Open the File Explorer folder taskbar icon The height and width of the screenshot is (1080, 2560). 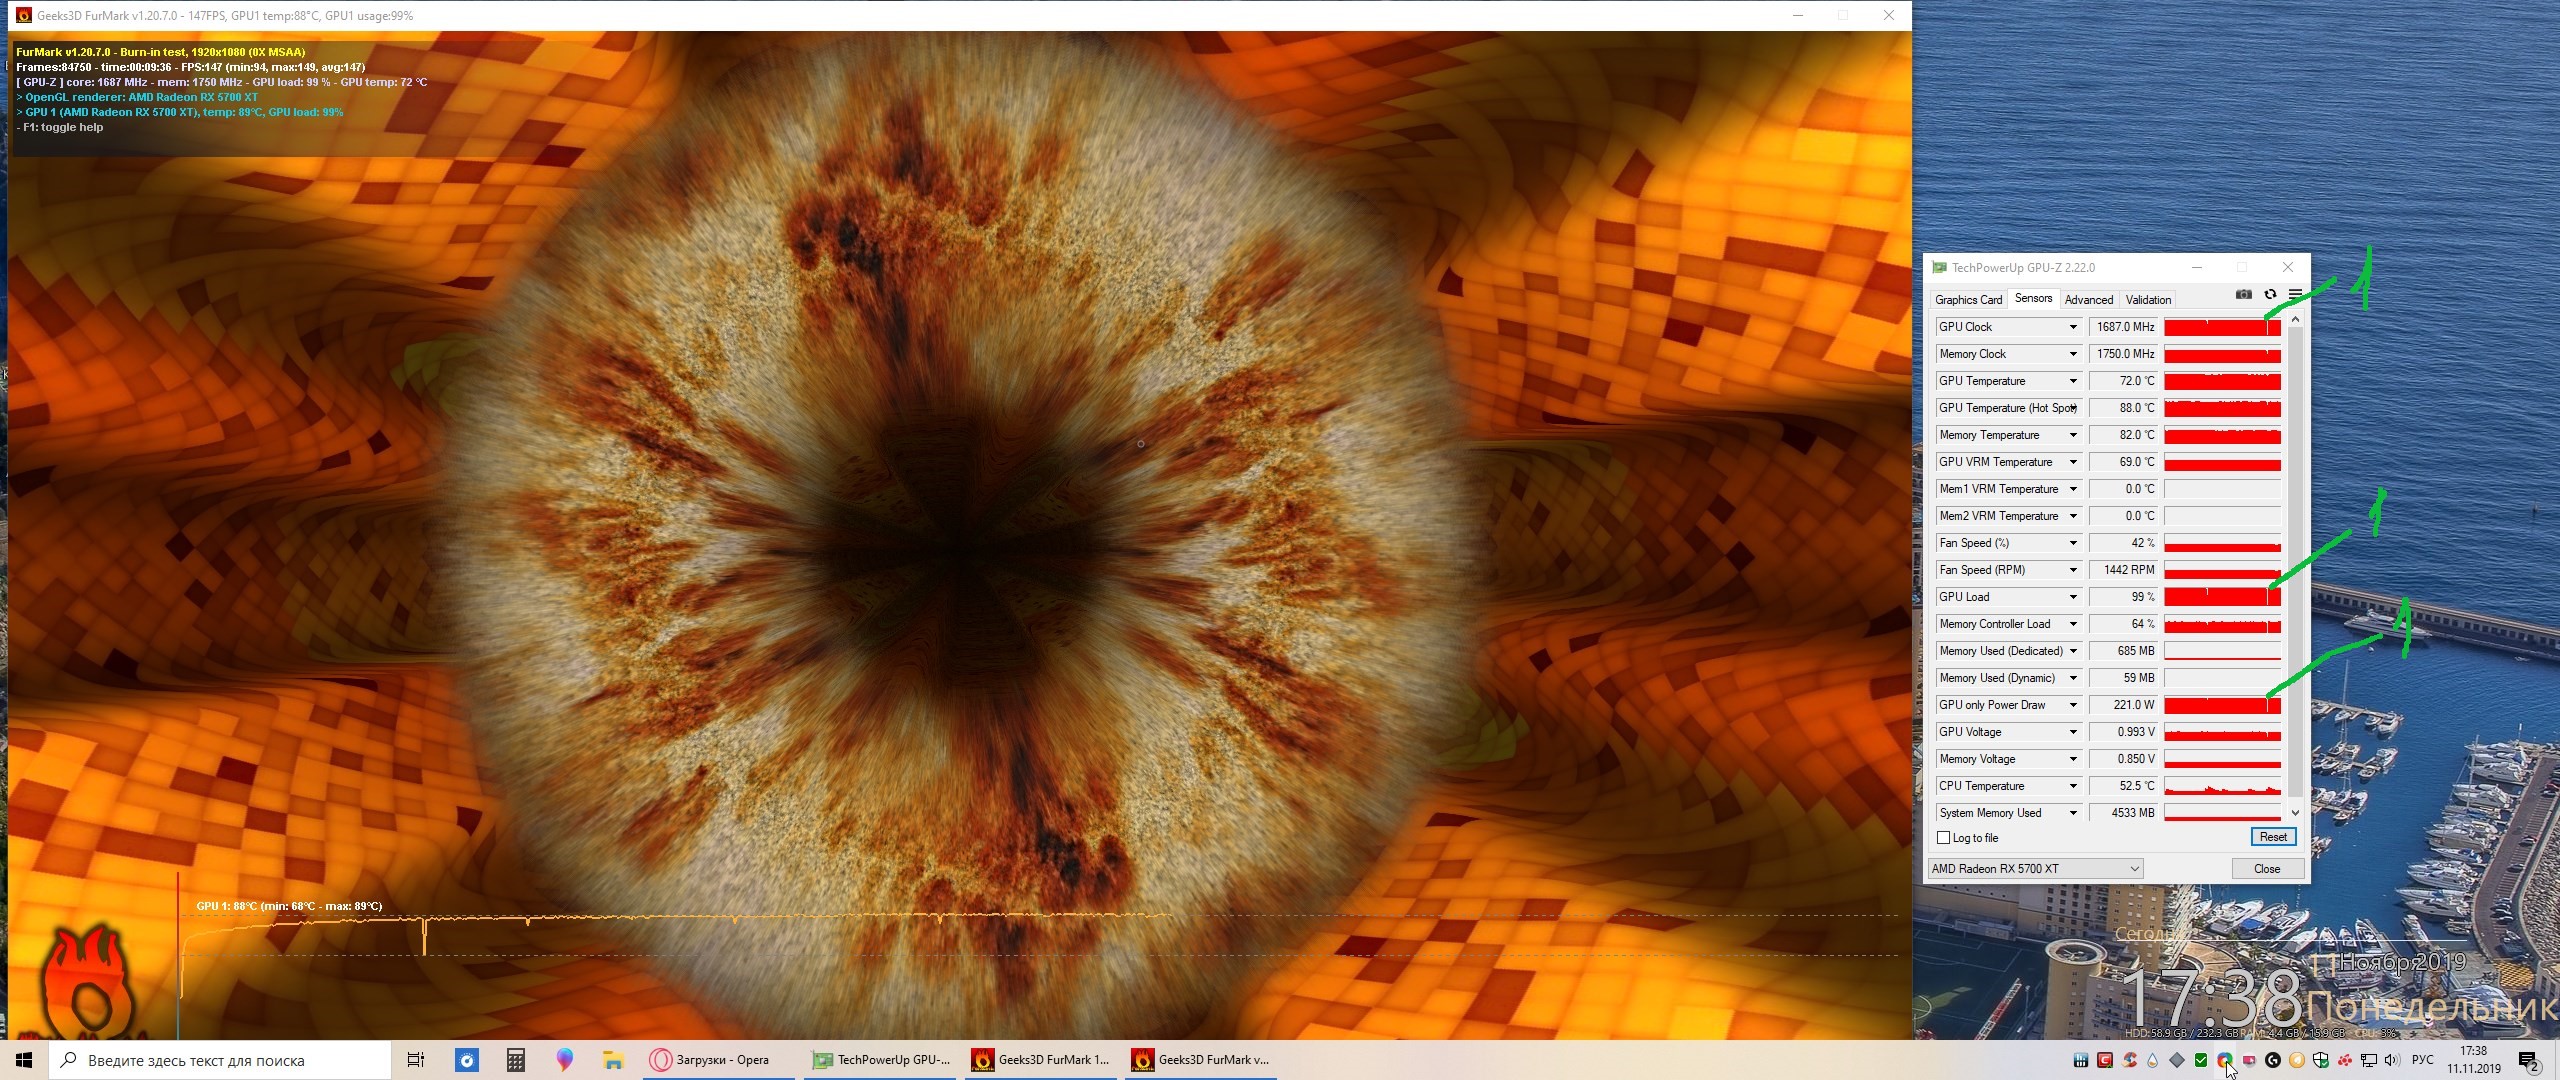click(613, 1060)
